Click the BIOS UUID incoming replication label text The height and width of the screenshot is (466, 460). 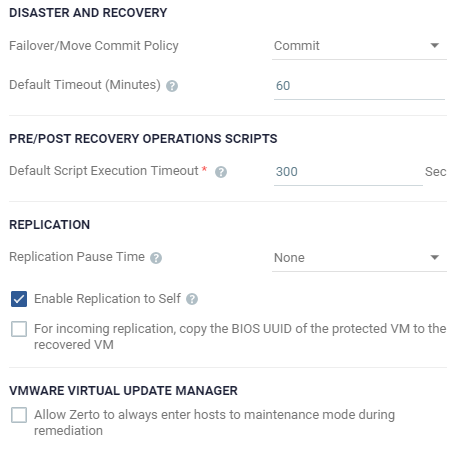tap(240, 337)
